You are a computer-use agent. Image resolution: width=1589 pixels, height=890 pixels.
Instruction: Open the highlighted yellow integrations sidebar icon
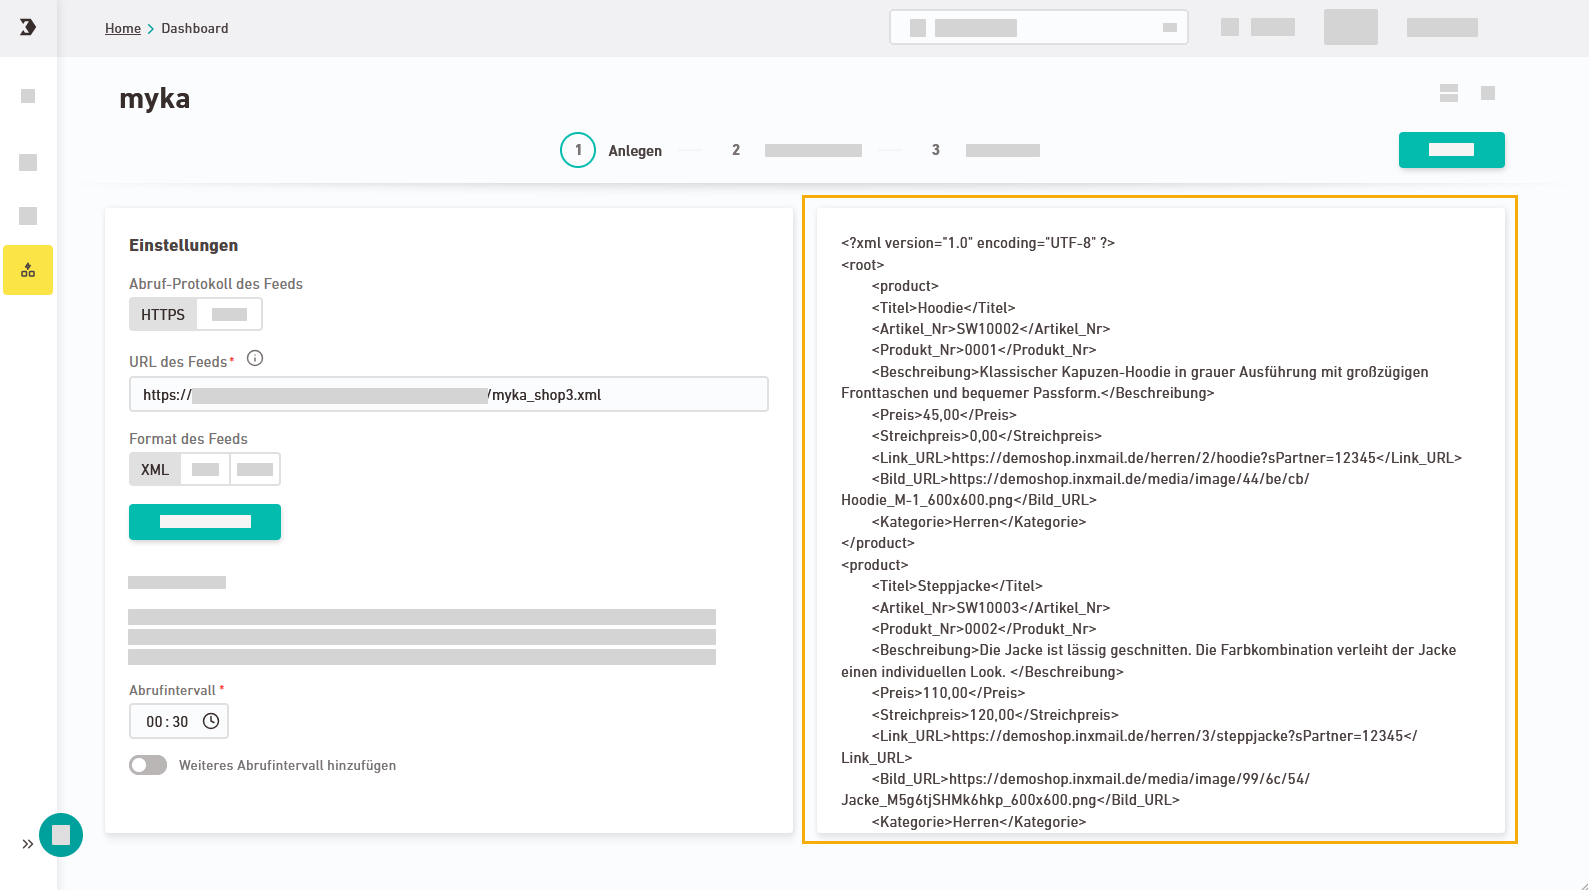pyautogui.click(x=28, y=270)
